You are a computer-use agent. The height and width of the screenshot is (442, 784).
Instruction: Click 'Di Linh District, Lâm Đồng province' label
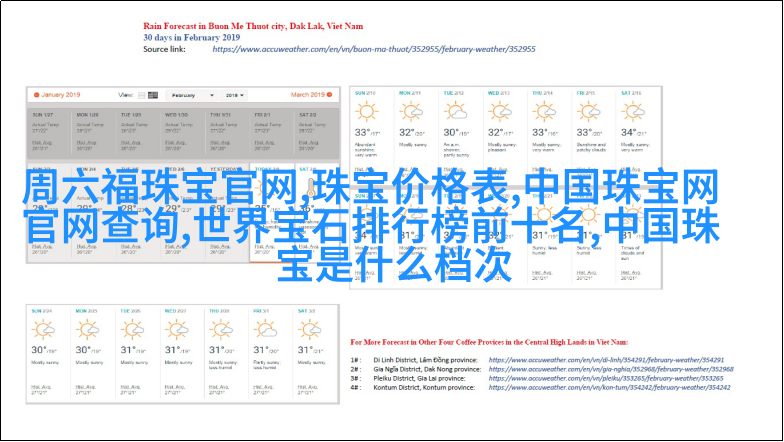425,360
